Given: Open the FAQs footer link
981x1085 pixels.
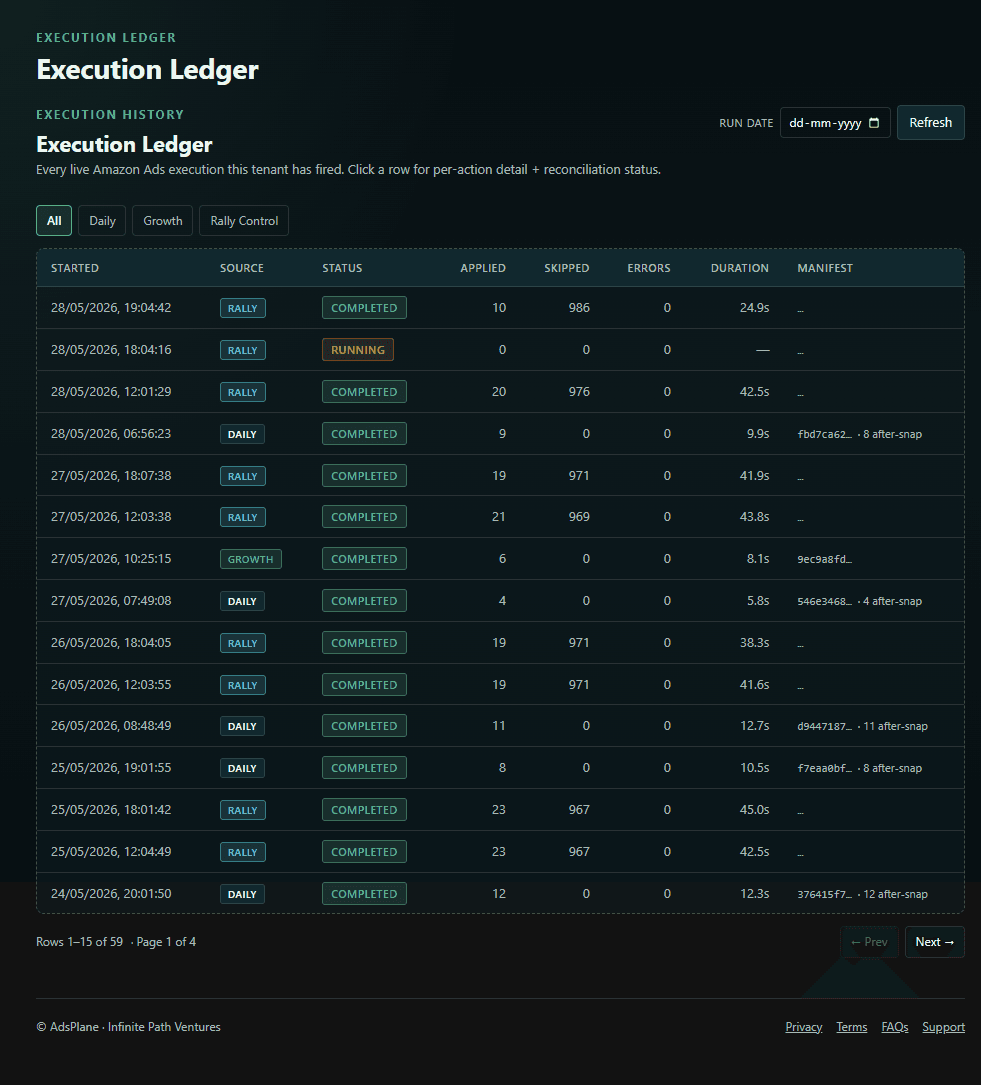Looking at the screenshot, I should point(895,1027).
